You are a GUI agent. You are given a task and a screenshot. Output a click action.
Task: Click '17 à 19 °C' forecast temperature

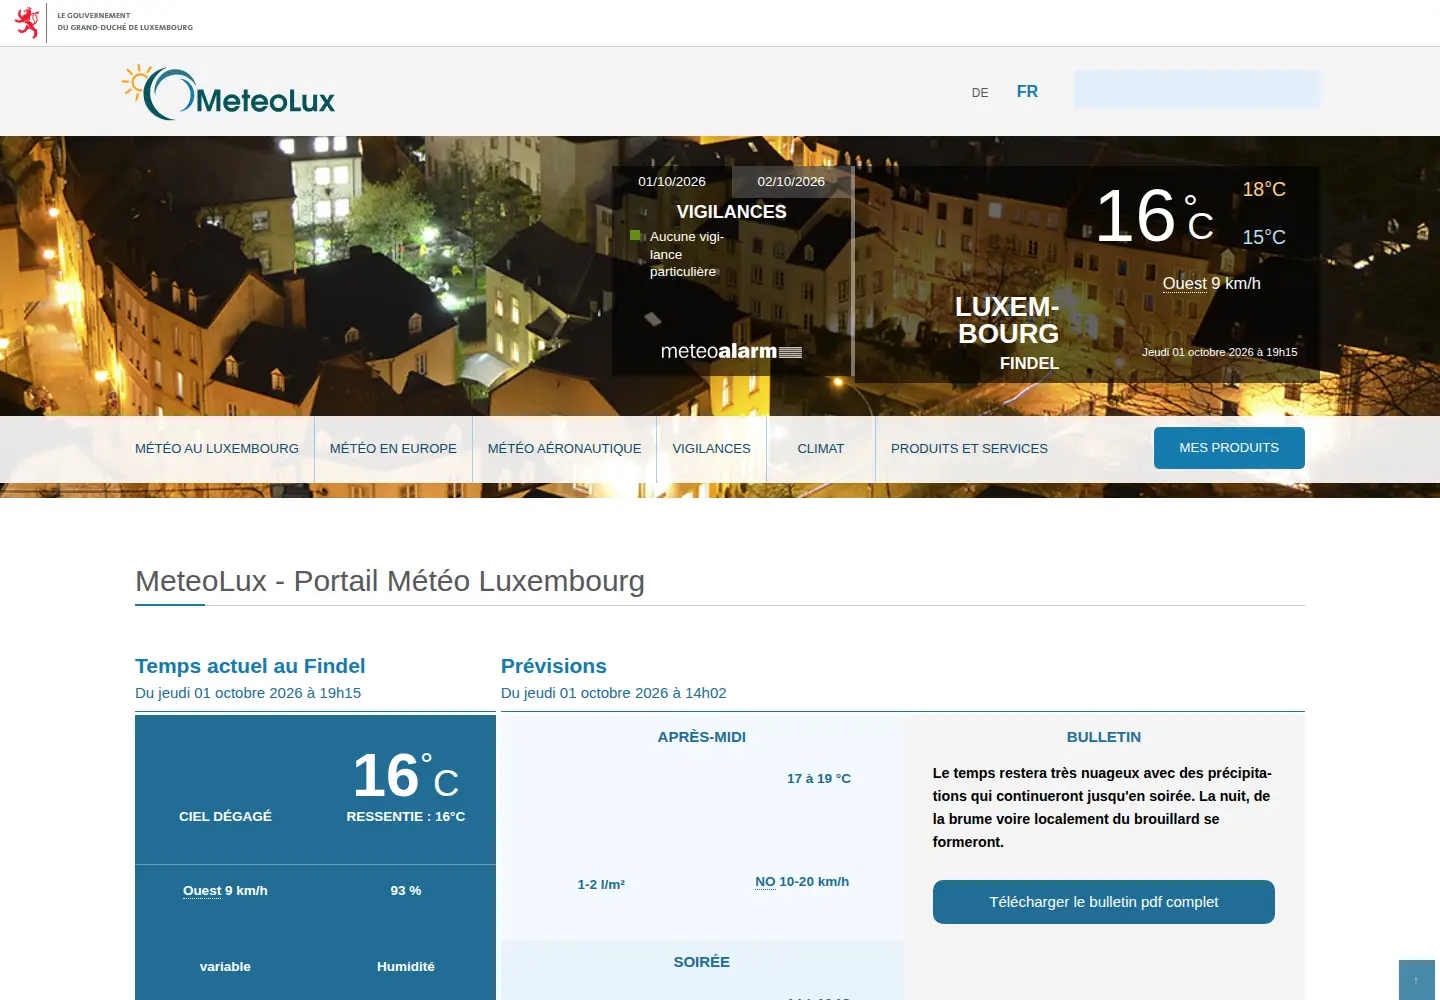(x=819, y=778)
